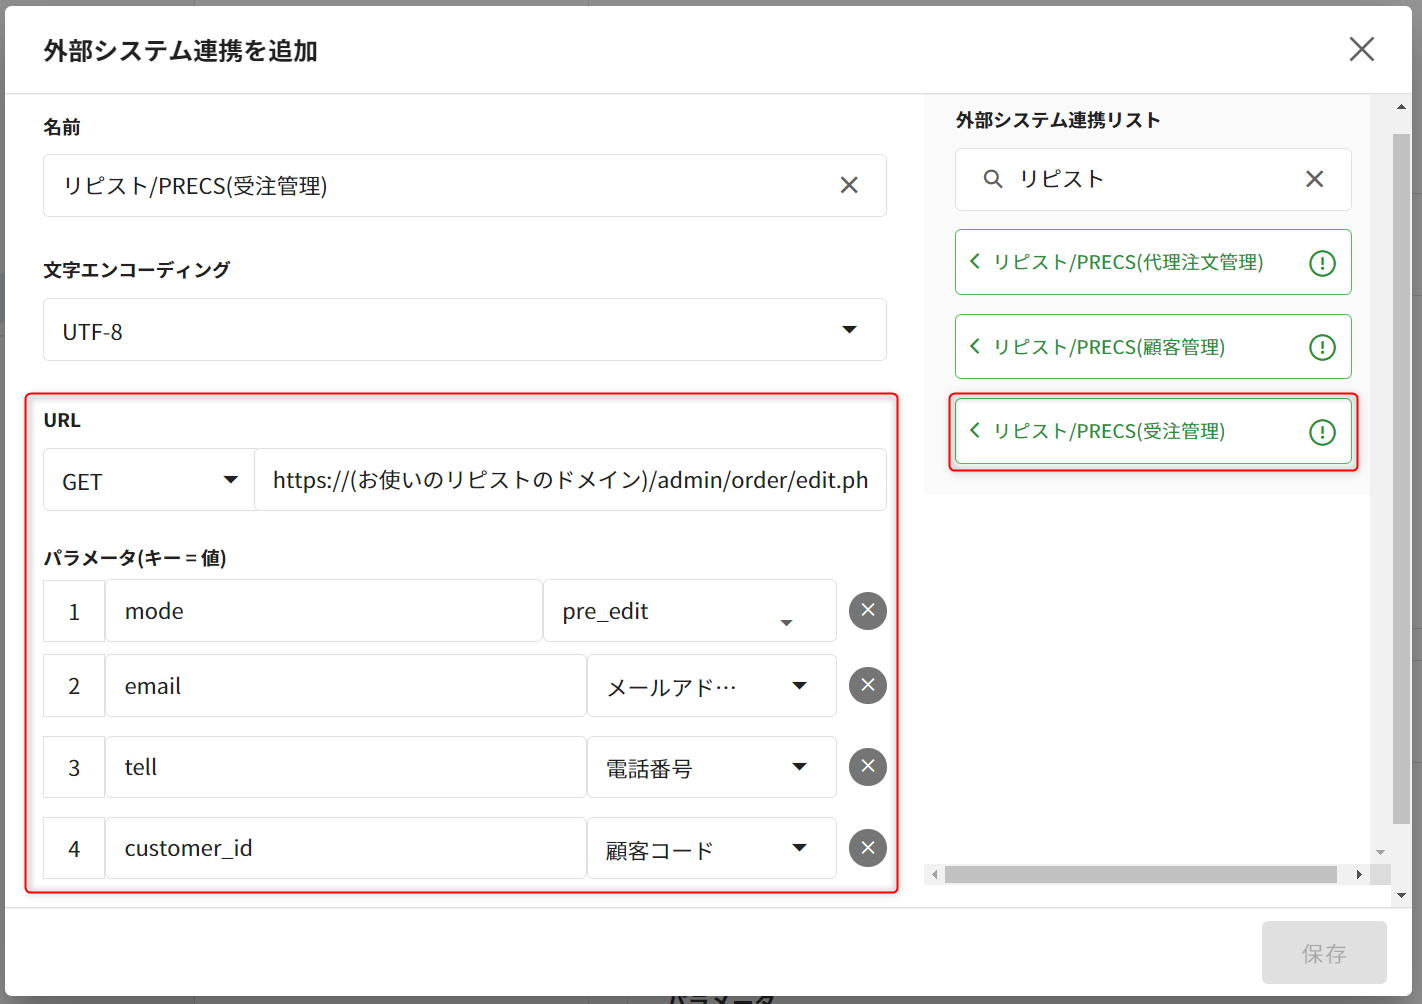Viewport: 1422px width, 1004px height.
Task: Click the URL input field
Action: 570,481
